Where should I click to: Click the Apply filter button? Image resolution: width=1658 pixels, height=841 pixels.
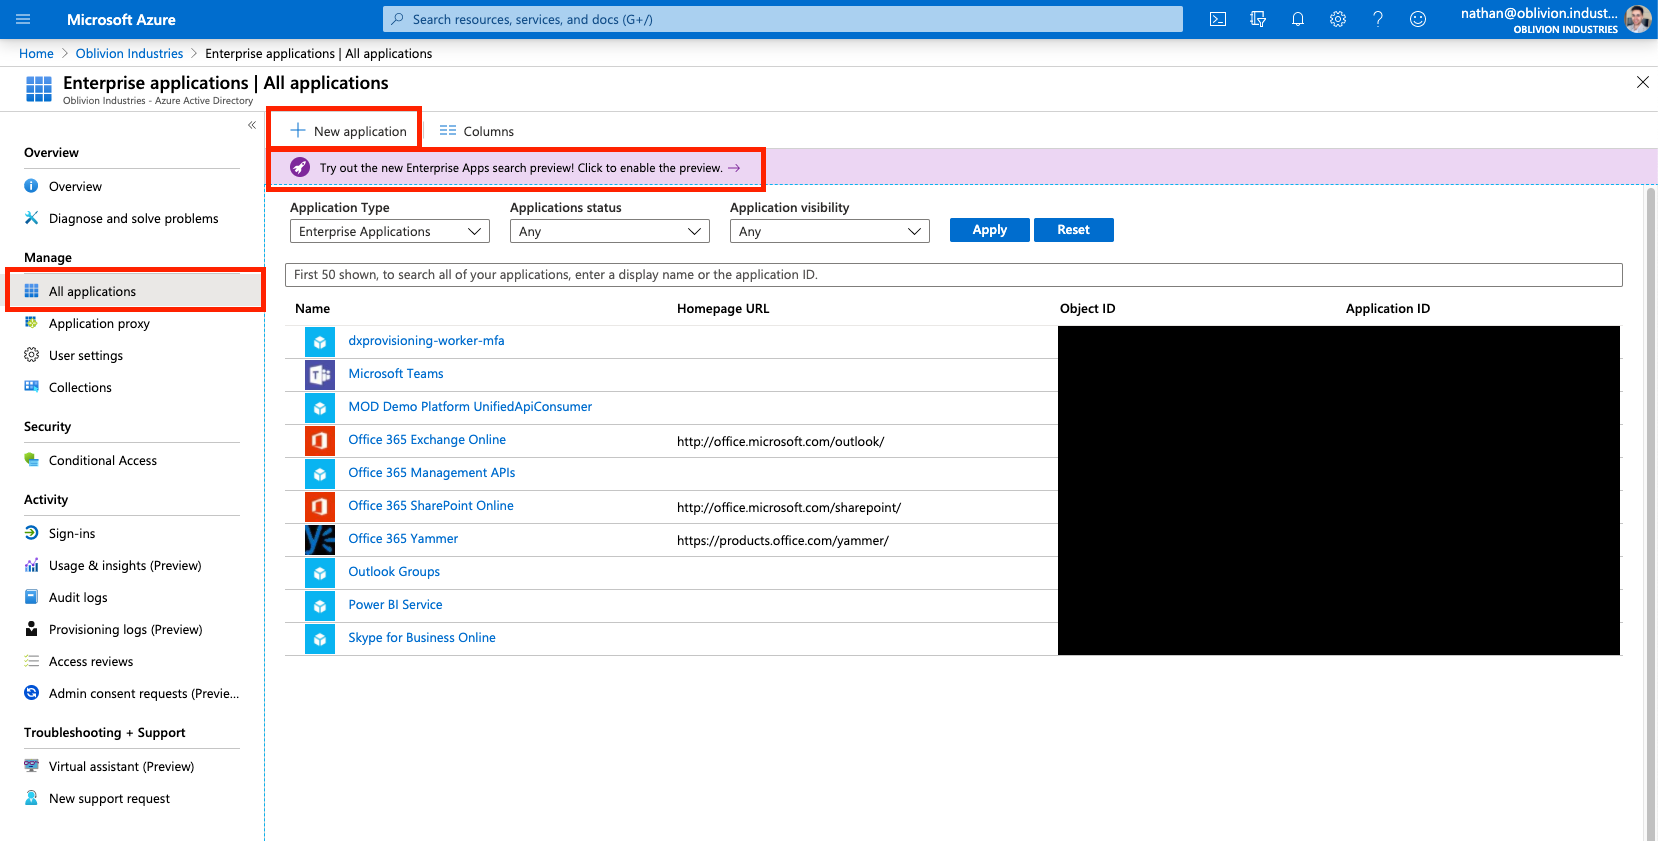point(989,230)
